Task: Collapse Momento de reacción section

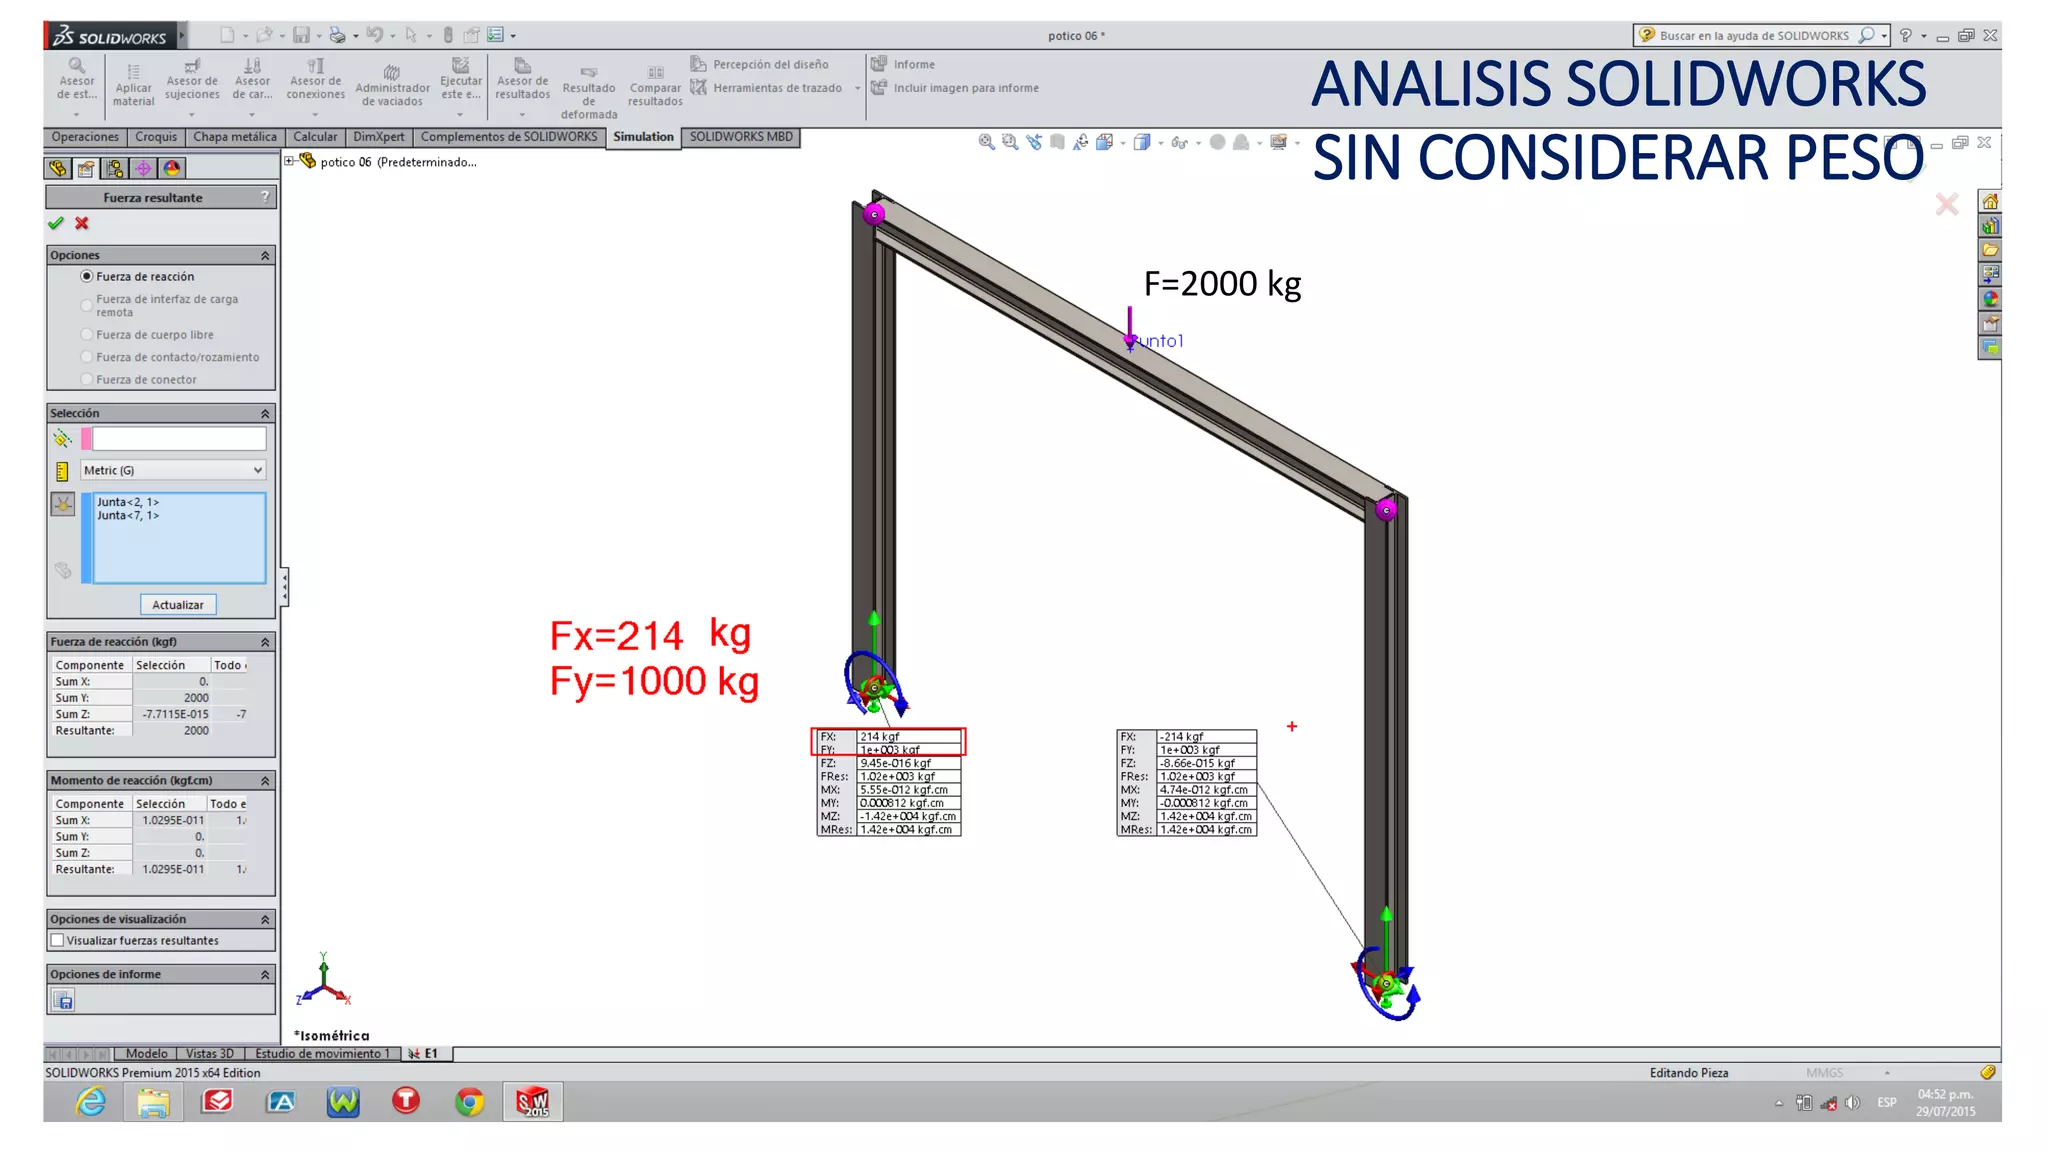Action: [265, 780]
